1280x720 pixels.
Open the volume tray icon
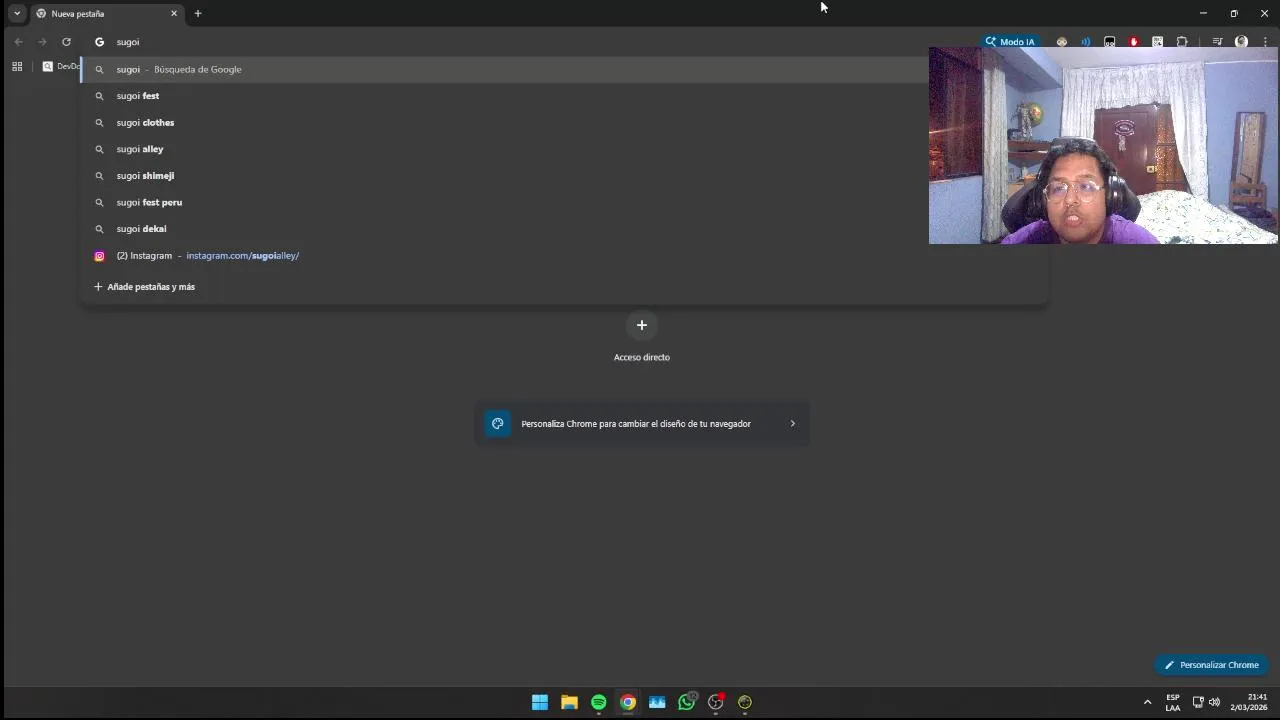1214,702
